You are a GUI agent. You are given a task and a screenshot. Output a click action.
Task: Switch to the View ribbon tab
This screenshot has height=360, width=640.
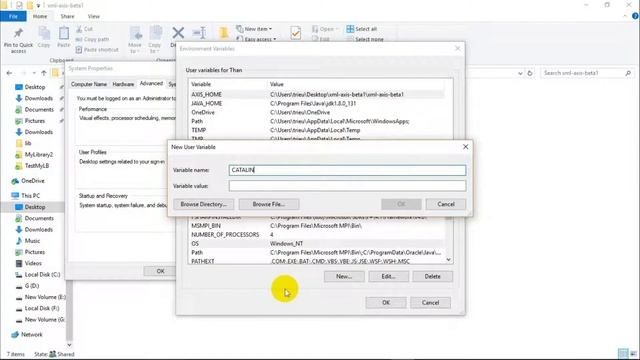point(93,16)
